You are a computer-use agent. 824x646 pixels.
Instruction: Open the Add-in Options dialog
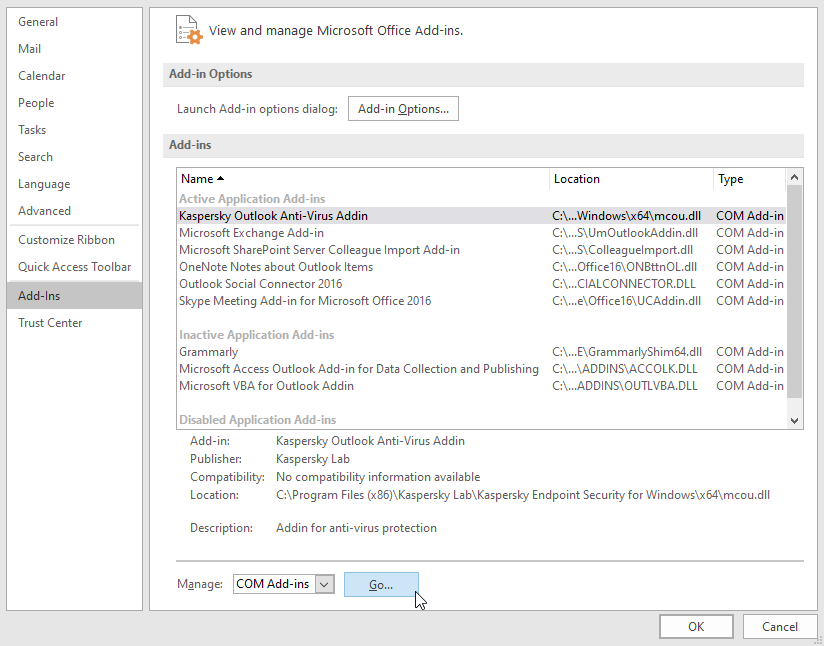[403, 108]
